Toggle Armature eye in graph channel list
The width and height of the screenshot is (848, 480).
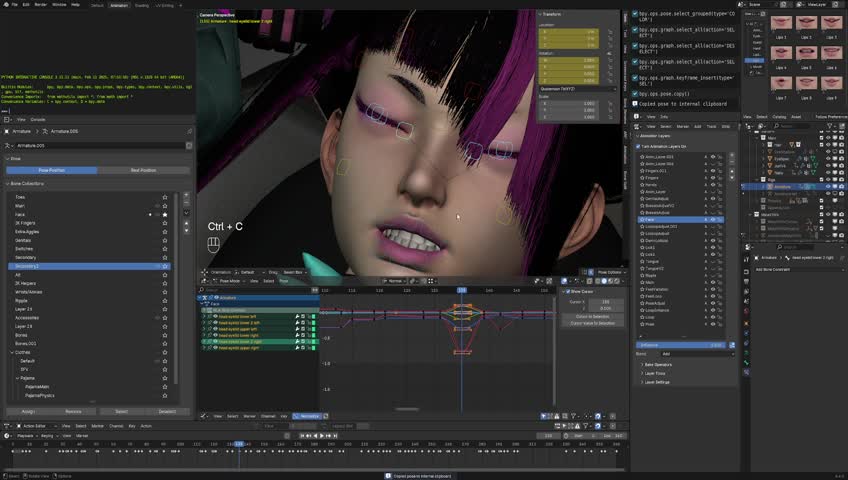click(216, 297)
